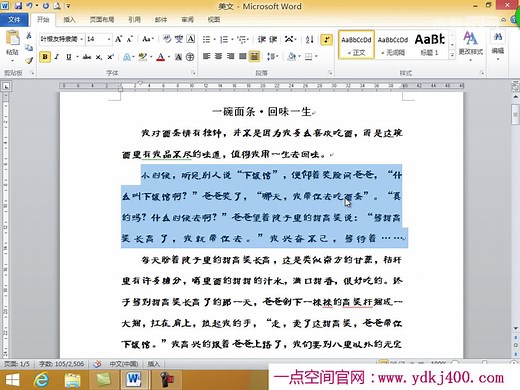The image size is (520, 390).
Task: Apply text highlight color marker
Action: click(x=142, y=57)
